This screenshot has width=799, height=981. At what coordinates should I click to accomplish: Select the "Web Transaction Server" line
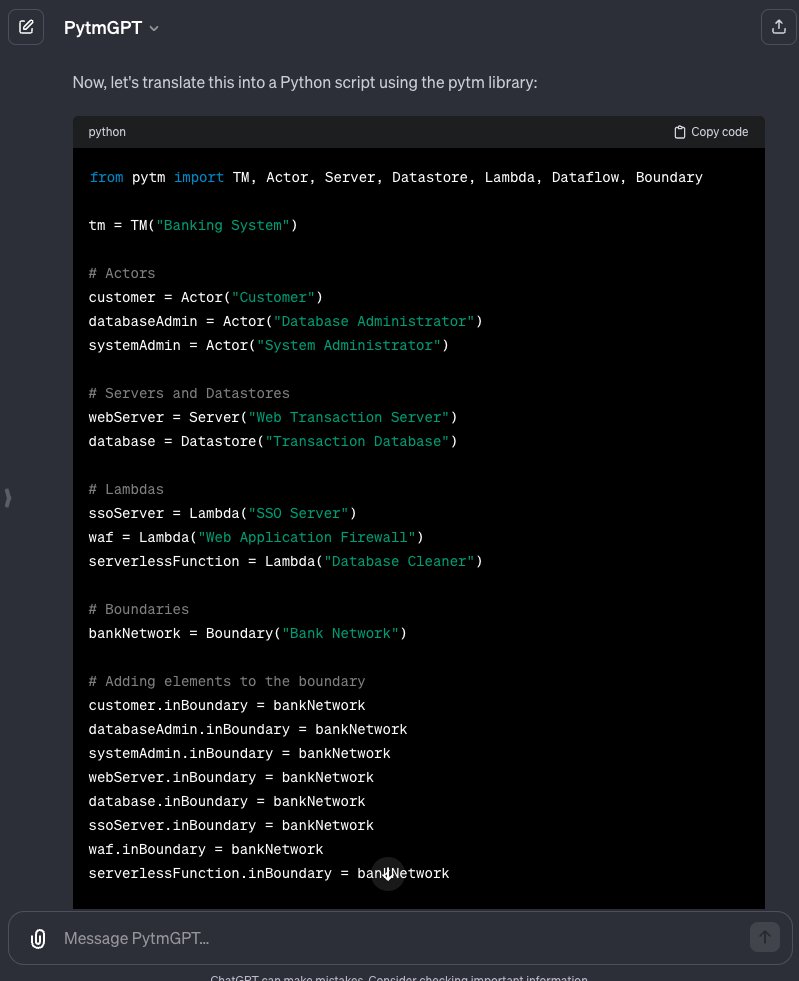point(273,417)
